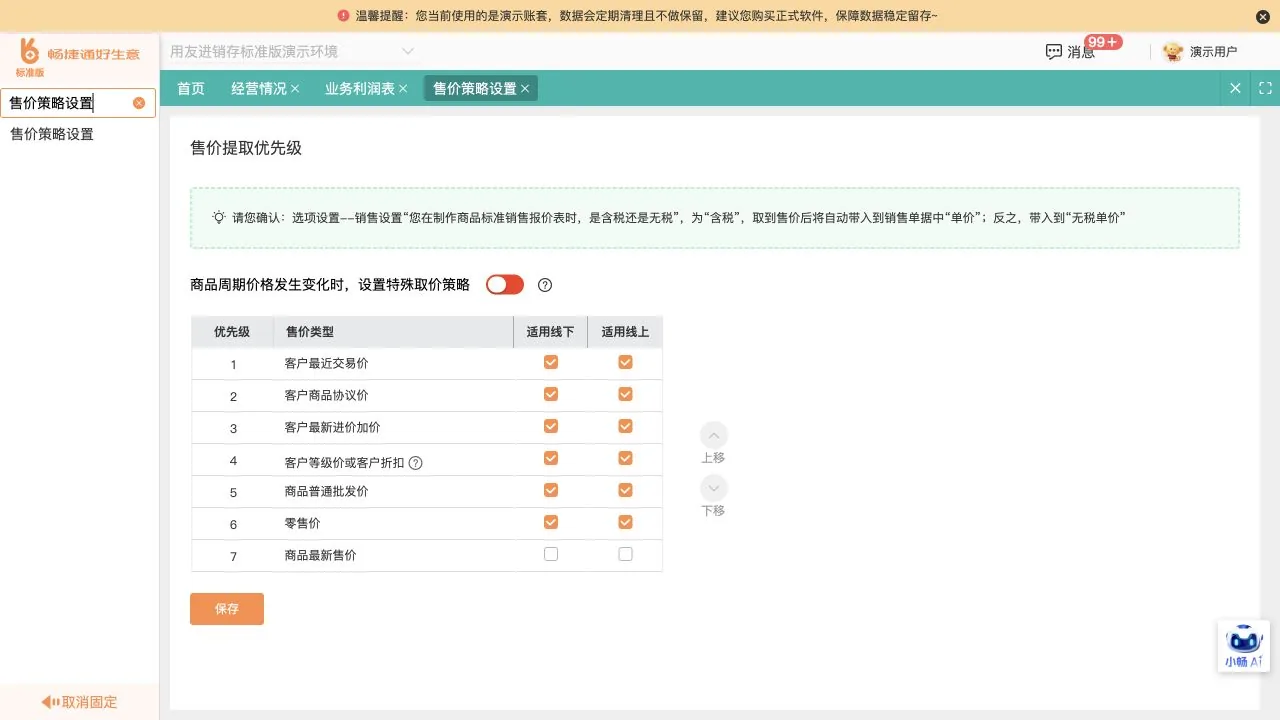Uncheck 适用线下 for 商品普通批发价

pos(551,490)
